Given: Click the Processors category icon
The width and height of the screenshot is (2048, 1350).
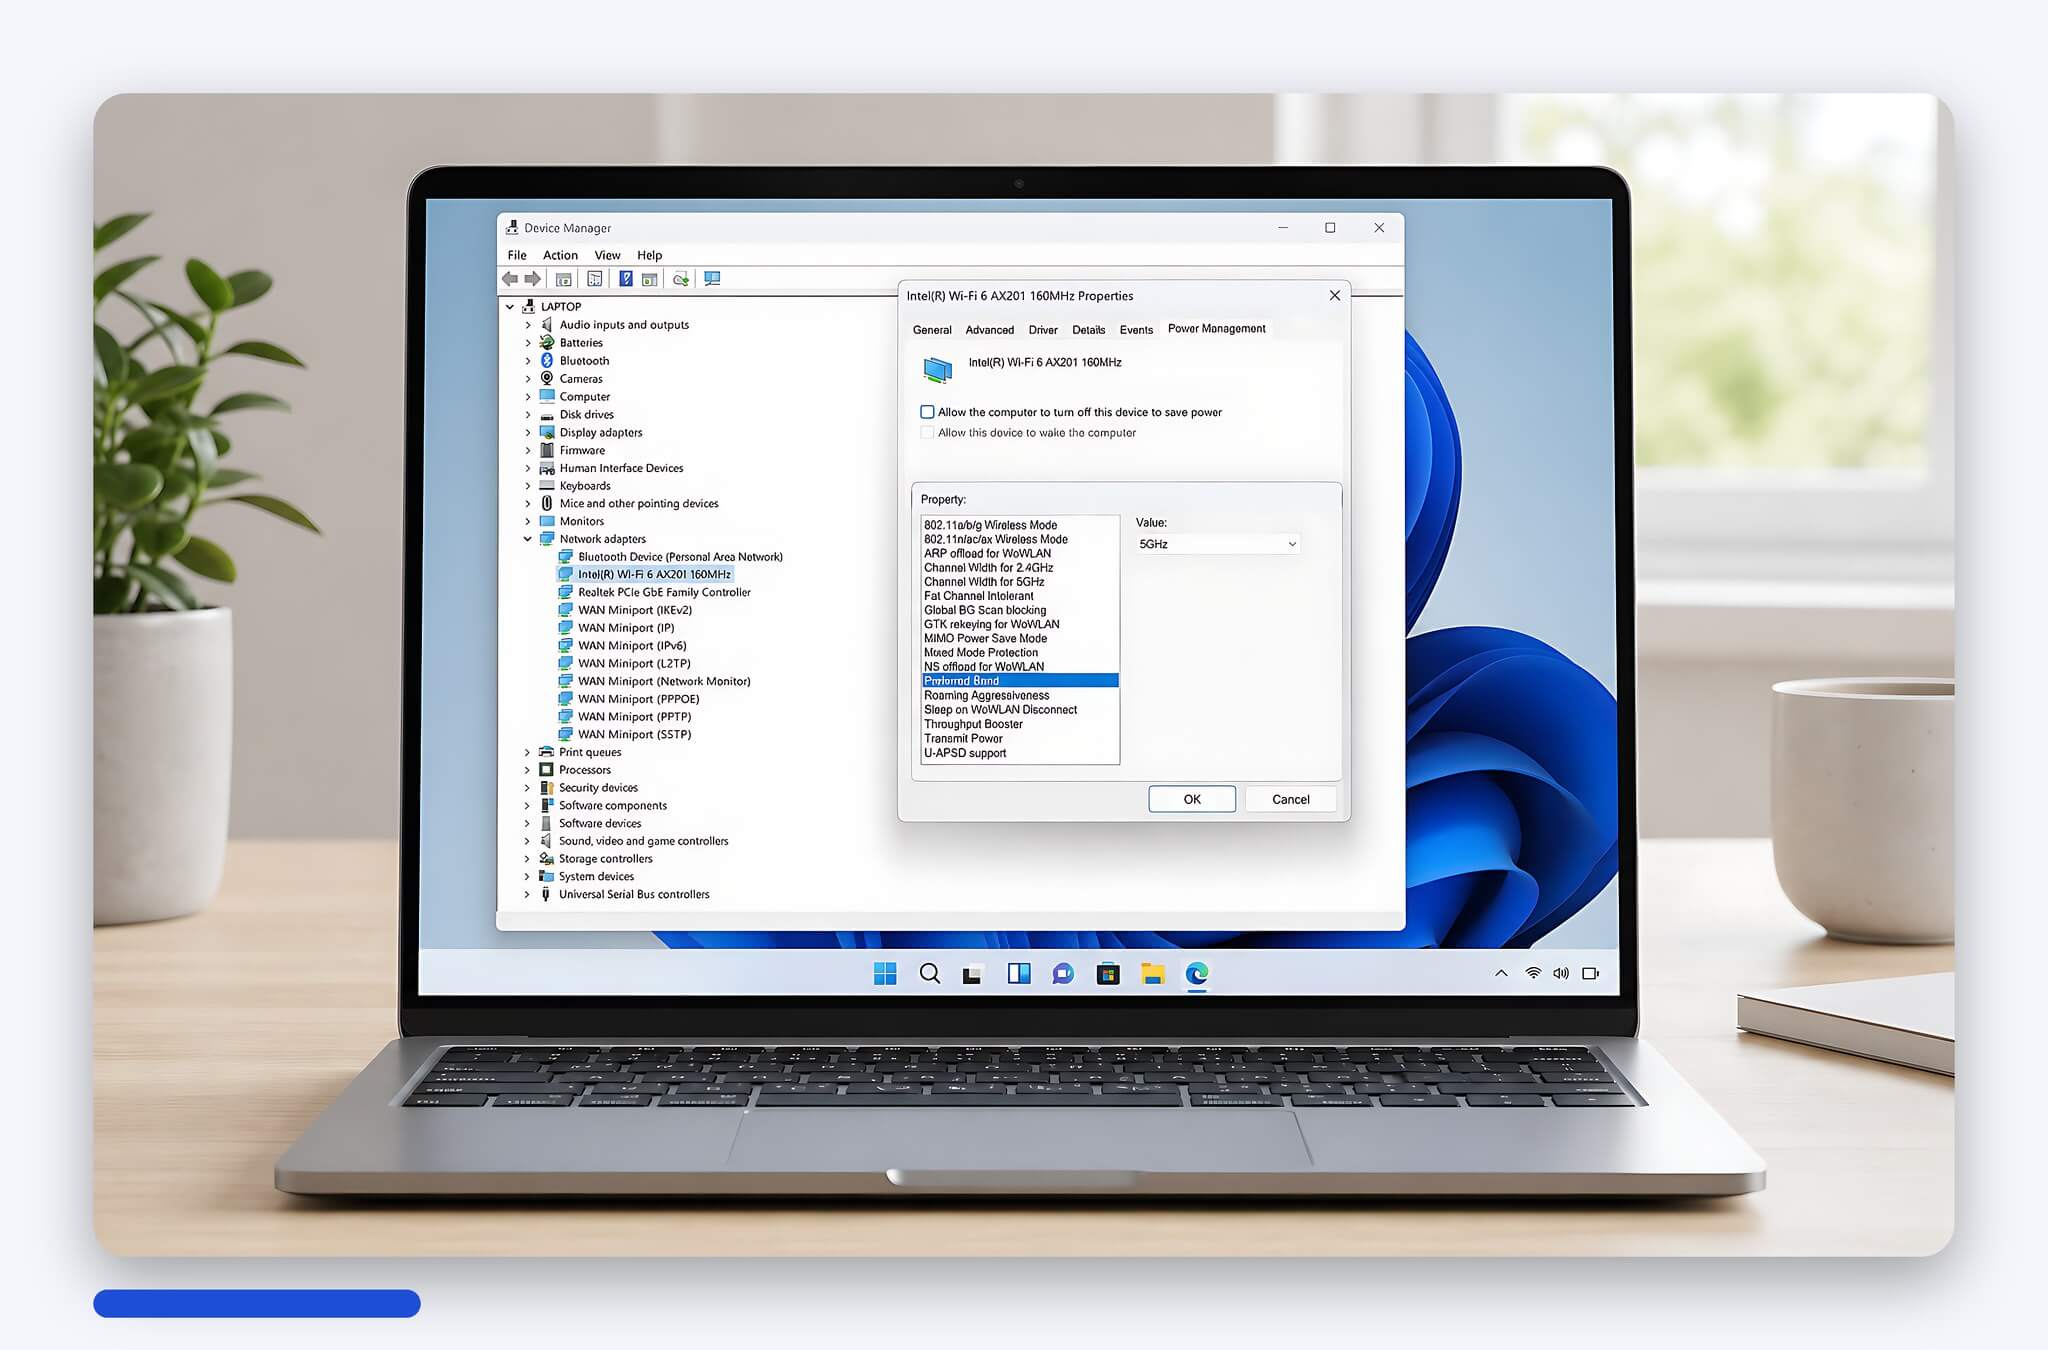Looking at the screenshot, I should 546,770.
